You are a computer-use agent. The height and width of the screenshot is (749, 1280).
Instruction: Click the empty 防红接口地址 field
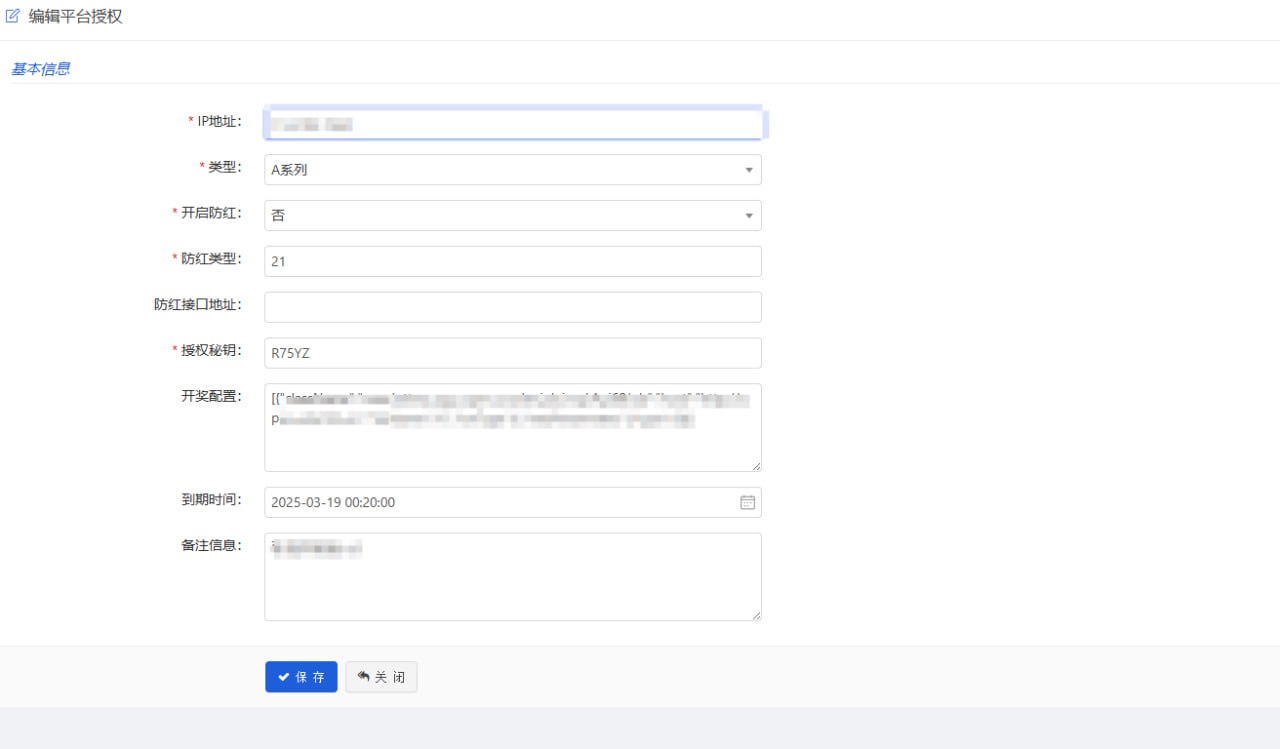click(x=512, y=307)
